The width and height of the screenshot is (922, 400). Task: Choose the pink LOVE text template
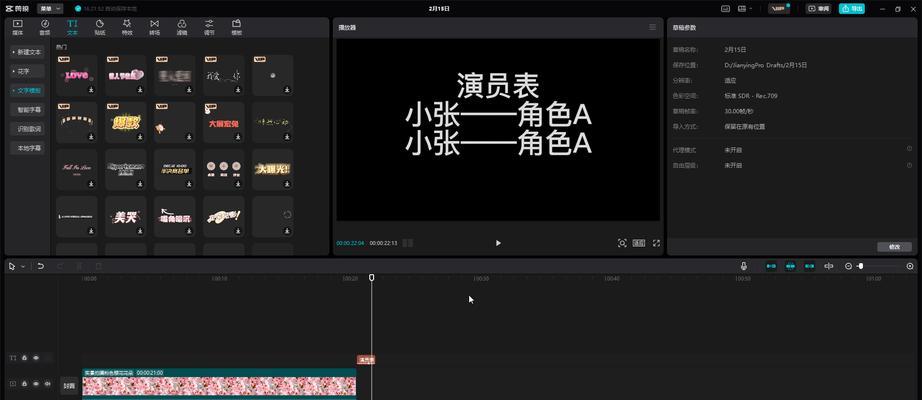(x=76, y=75)
